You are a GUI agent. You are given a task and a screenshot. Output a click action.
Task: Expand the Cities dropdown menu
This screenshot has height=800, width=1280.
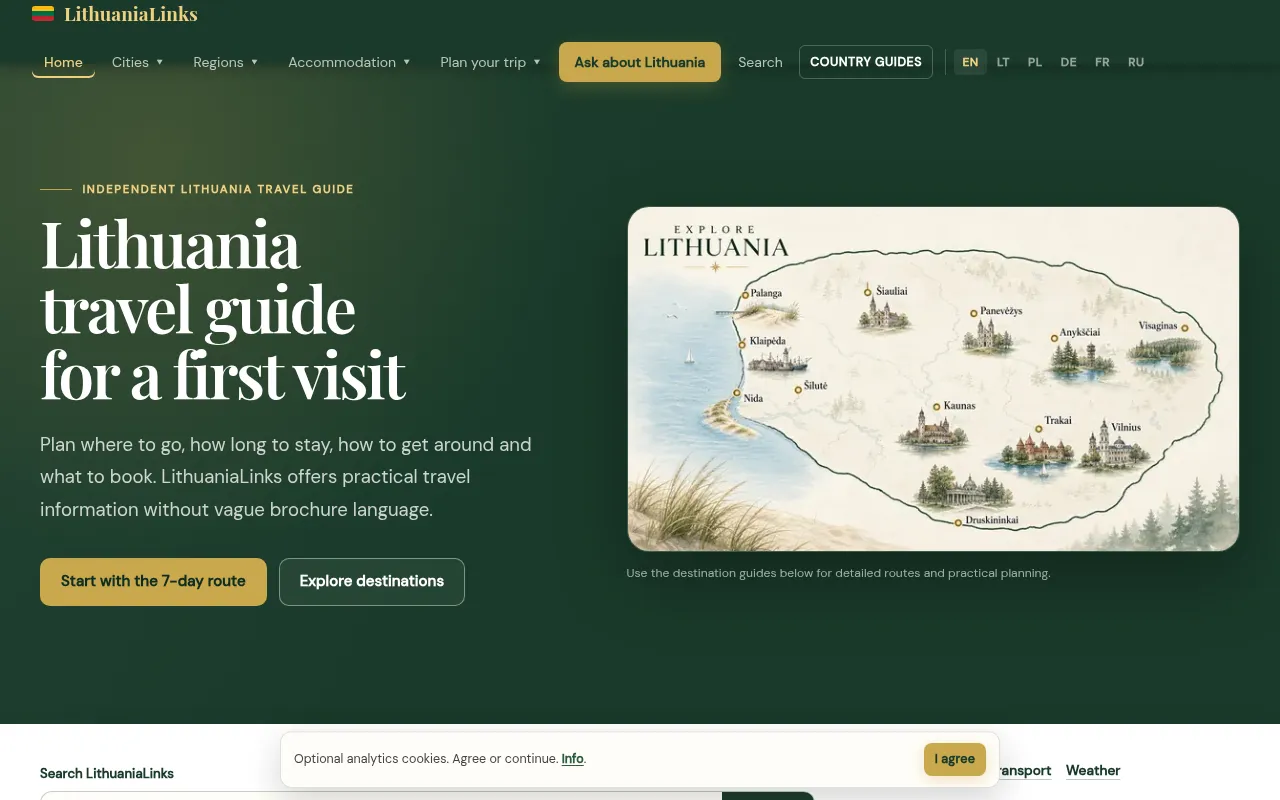click(138, 62)
